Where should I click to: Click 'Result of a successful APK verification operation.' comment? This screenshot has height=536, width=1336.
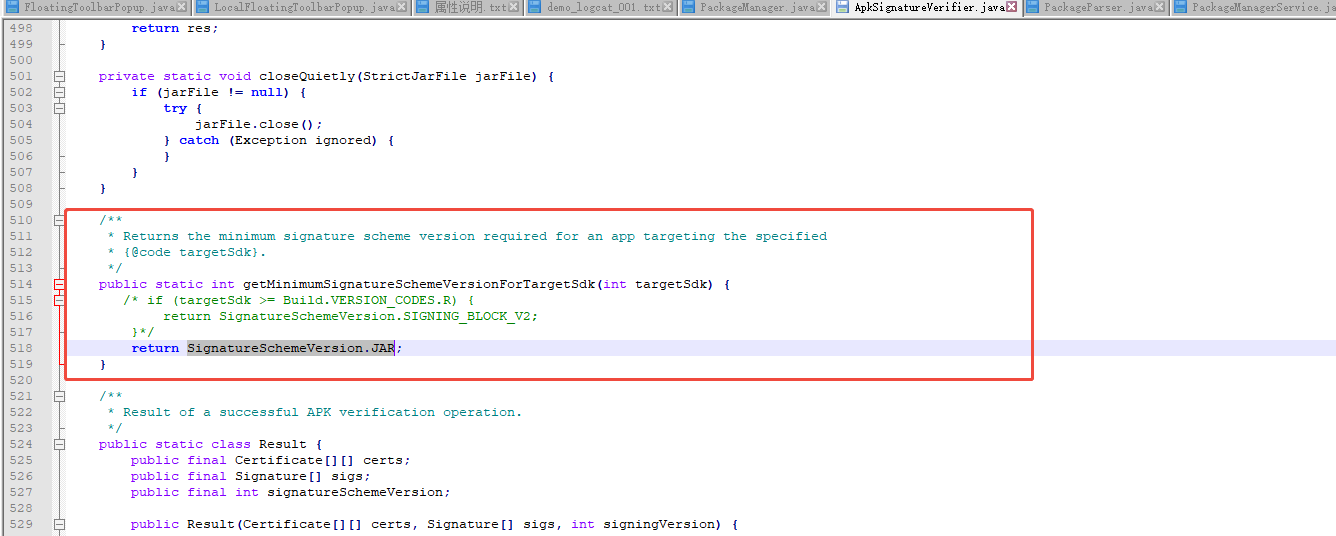pos(323,412)
